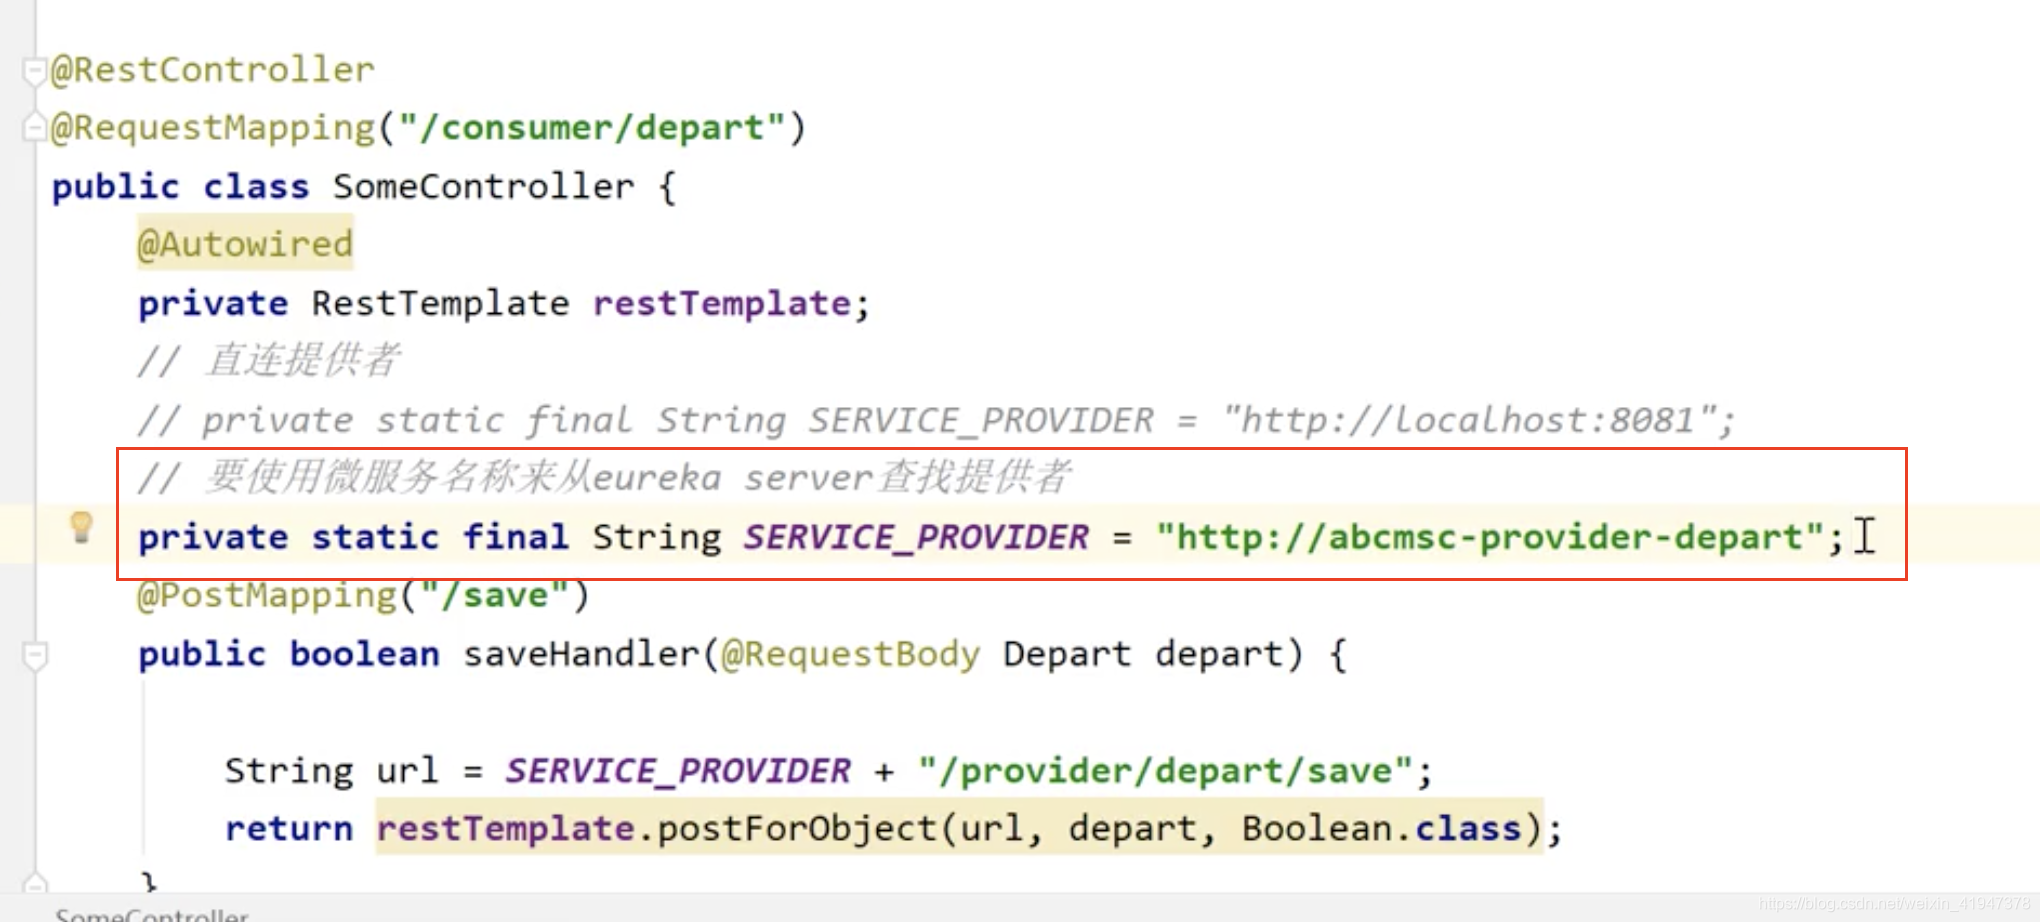Collapse the saveHandler method fold marker

coord(35,656)
